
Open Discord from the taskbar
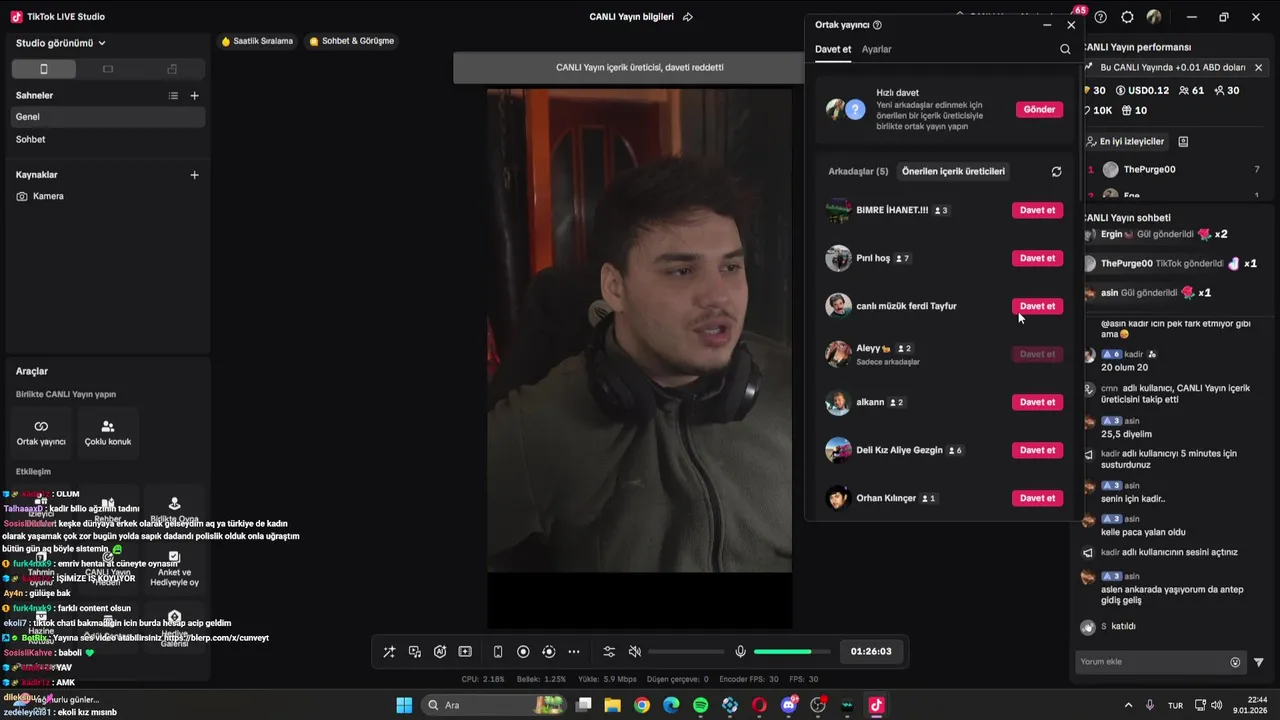tap(789, 705)
